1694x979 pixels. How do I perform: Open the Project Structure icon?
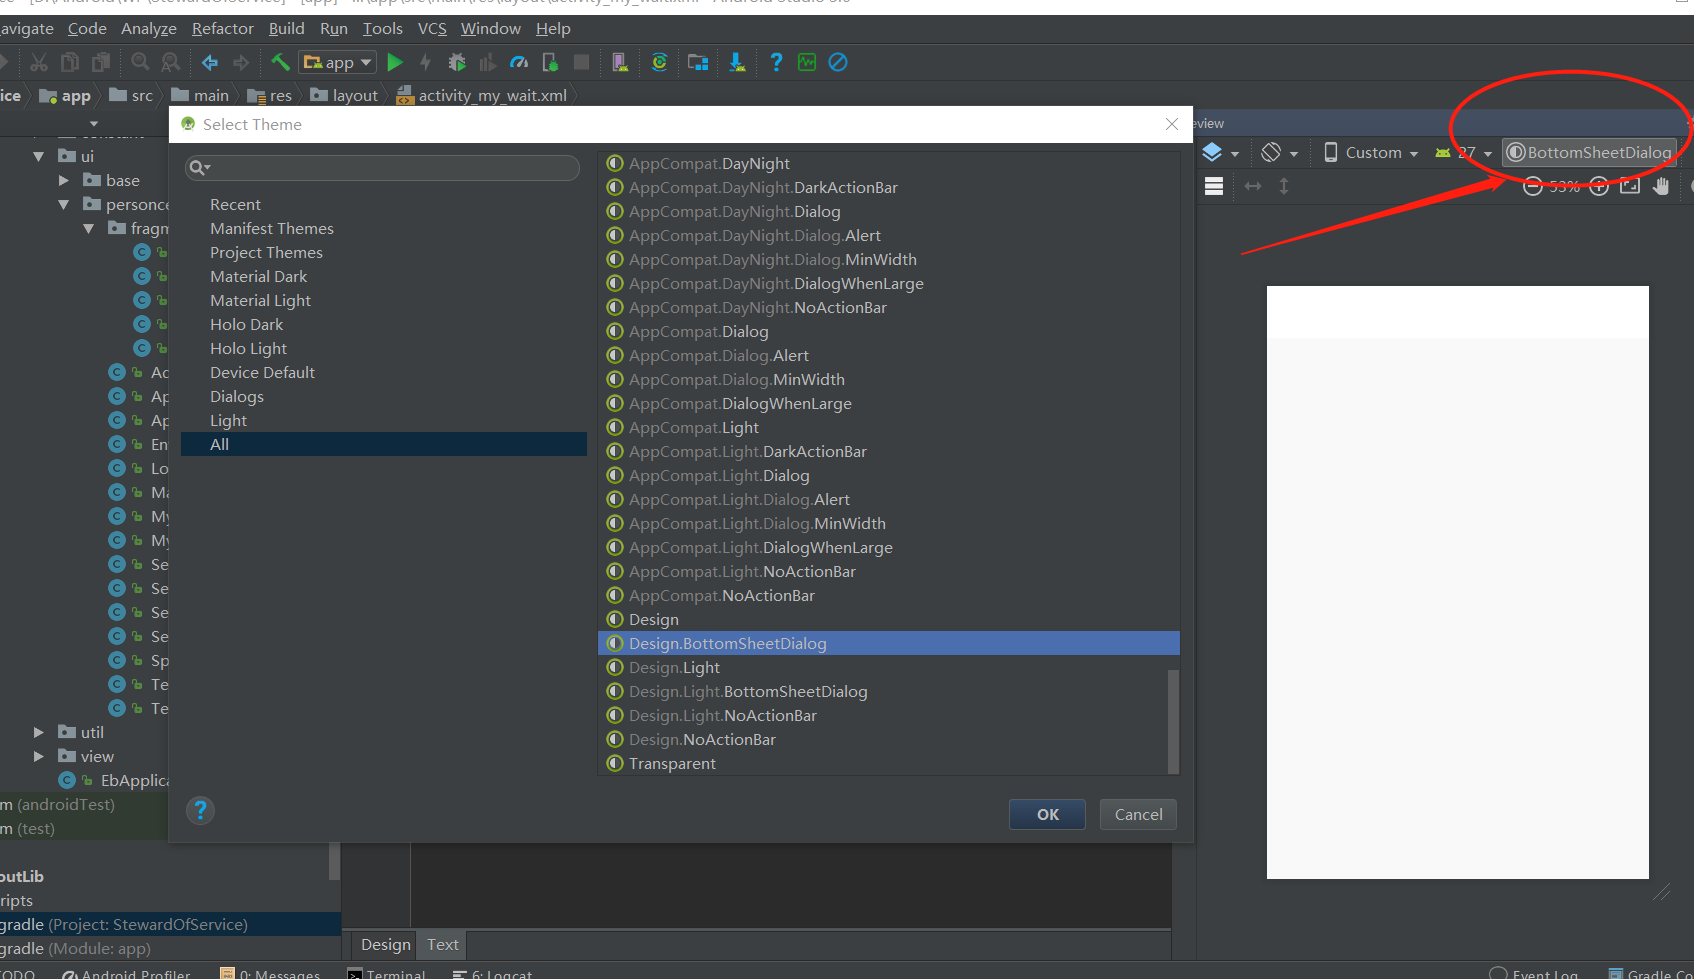pyautogui.click(x=698, y=62)
